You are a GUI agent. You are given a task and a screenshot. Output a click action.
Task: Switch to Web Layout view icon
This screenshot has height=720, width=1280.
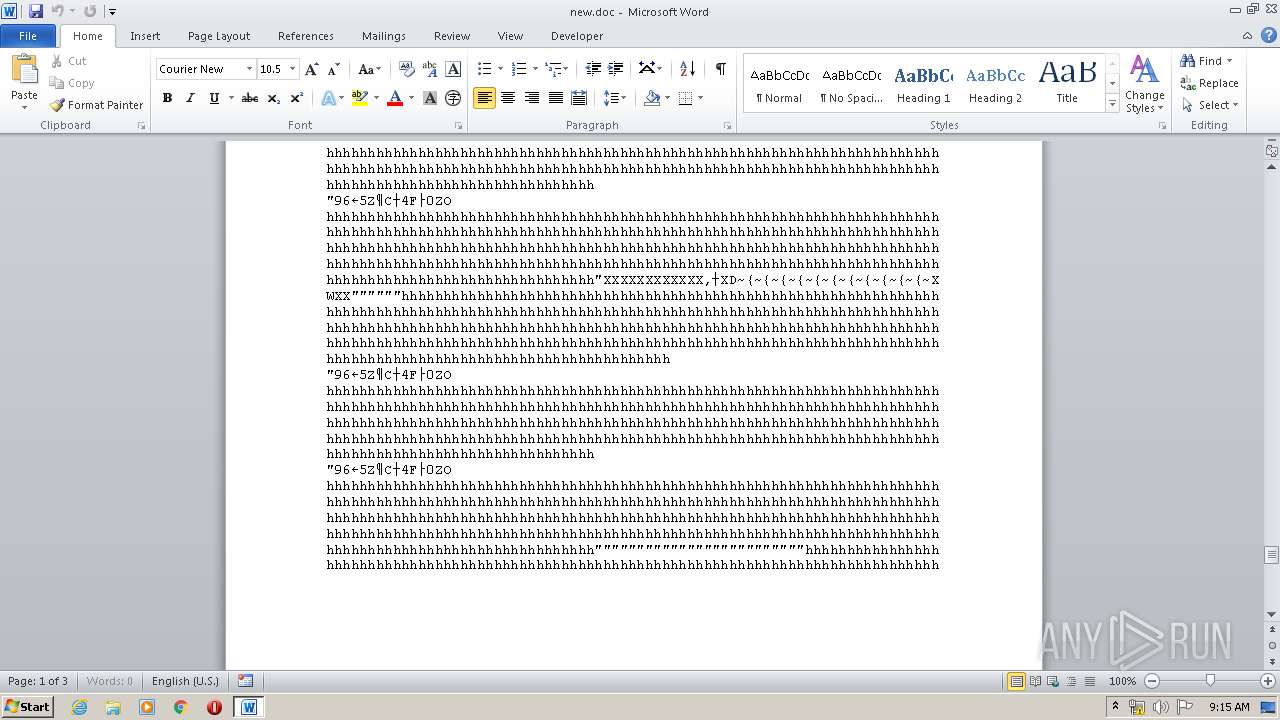[x=1052, y=681]
